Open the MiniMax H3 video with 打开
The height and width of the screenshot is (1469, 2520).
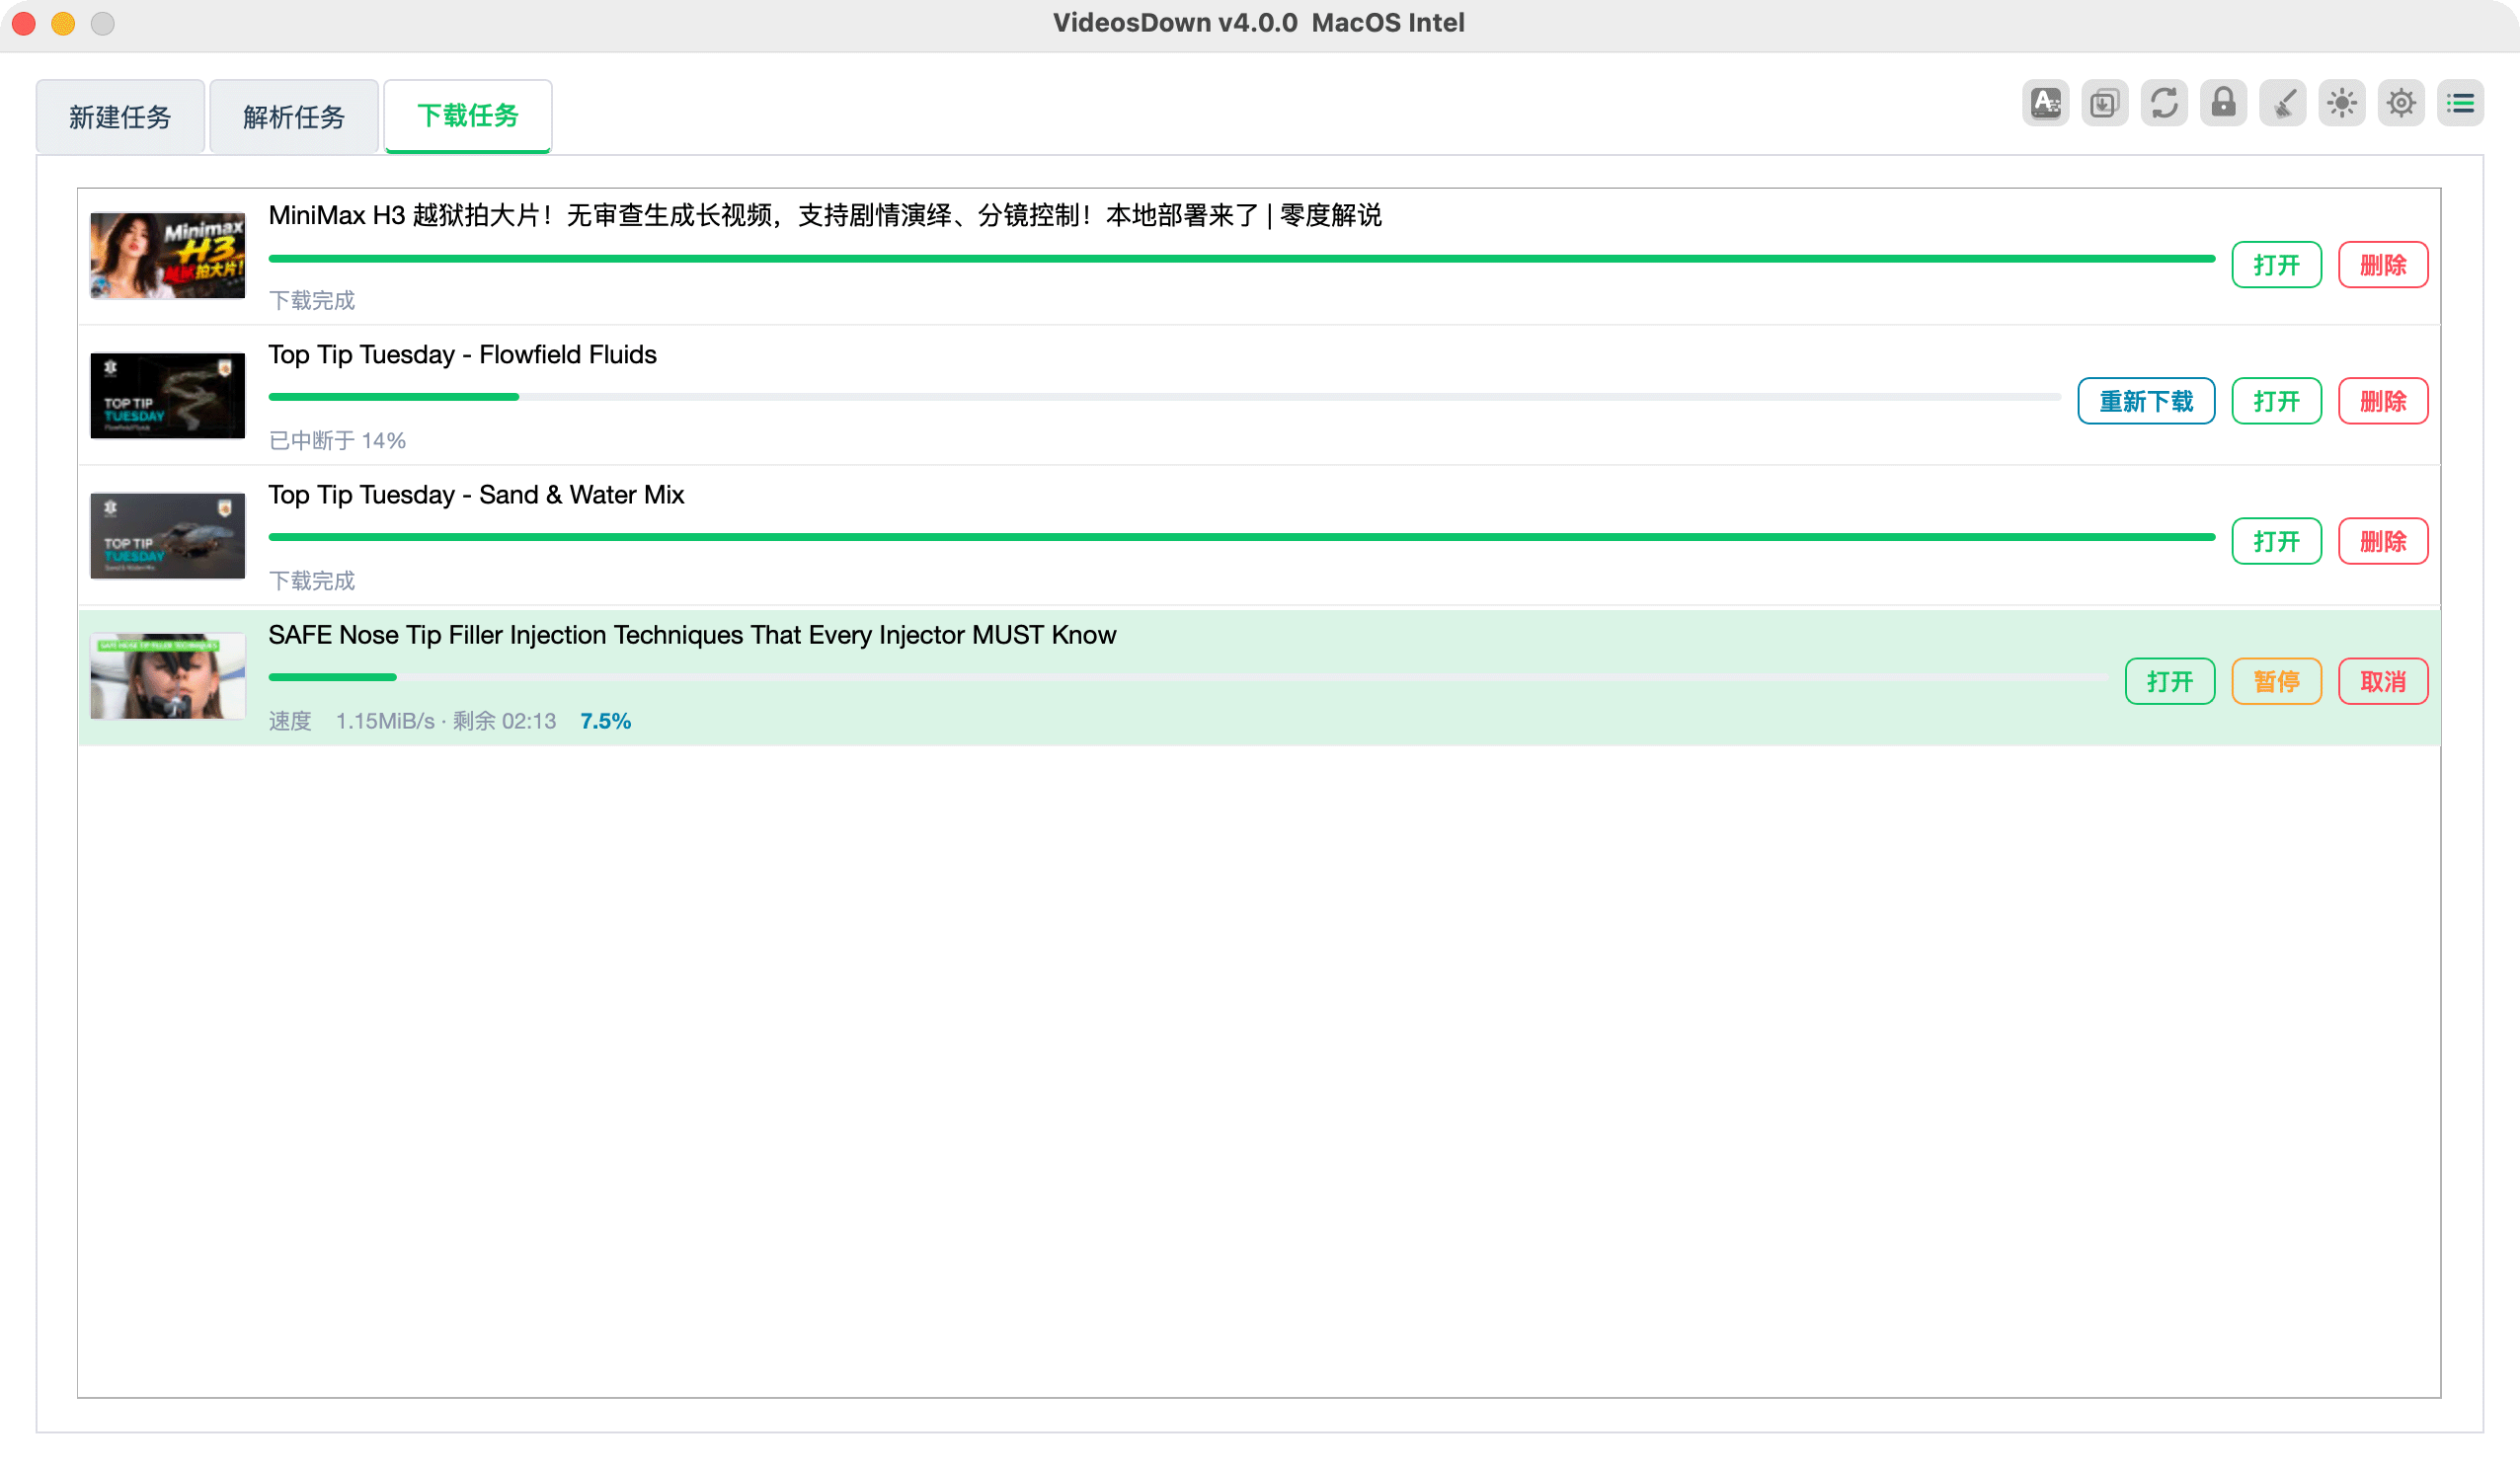[x=2276, y=265]
